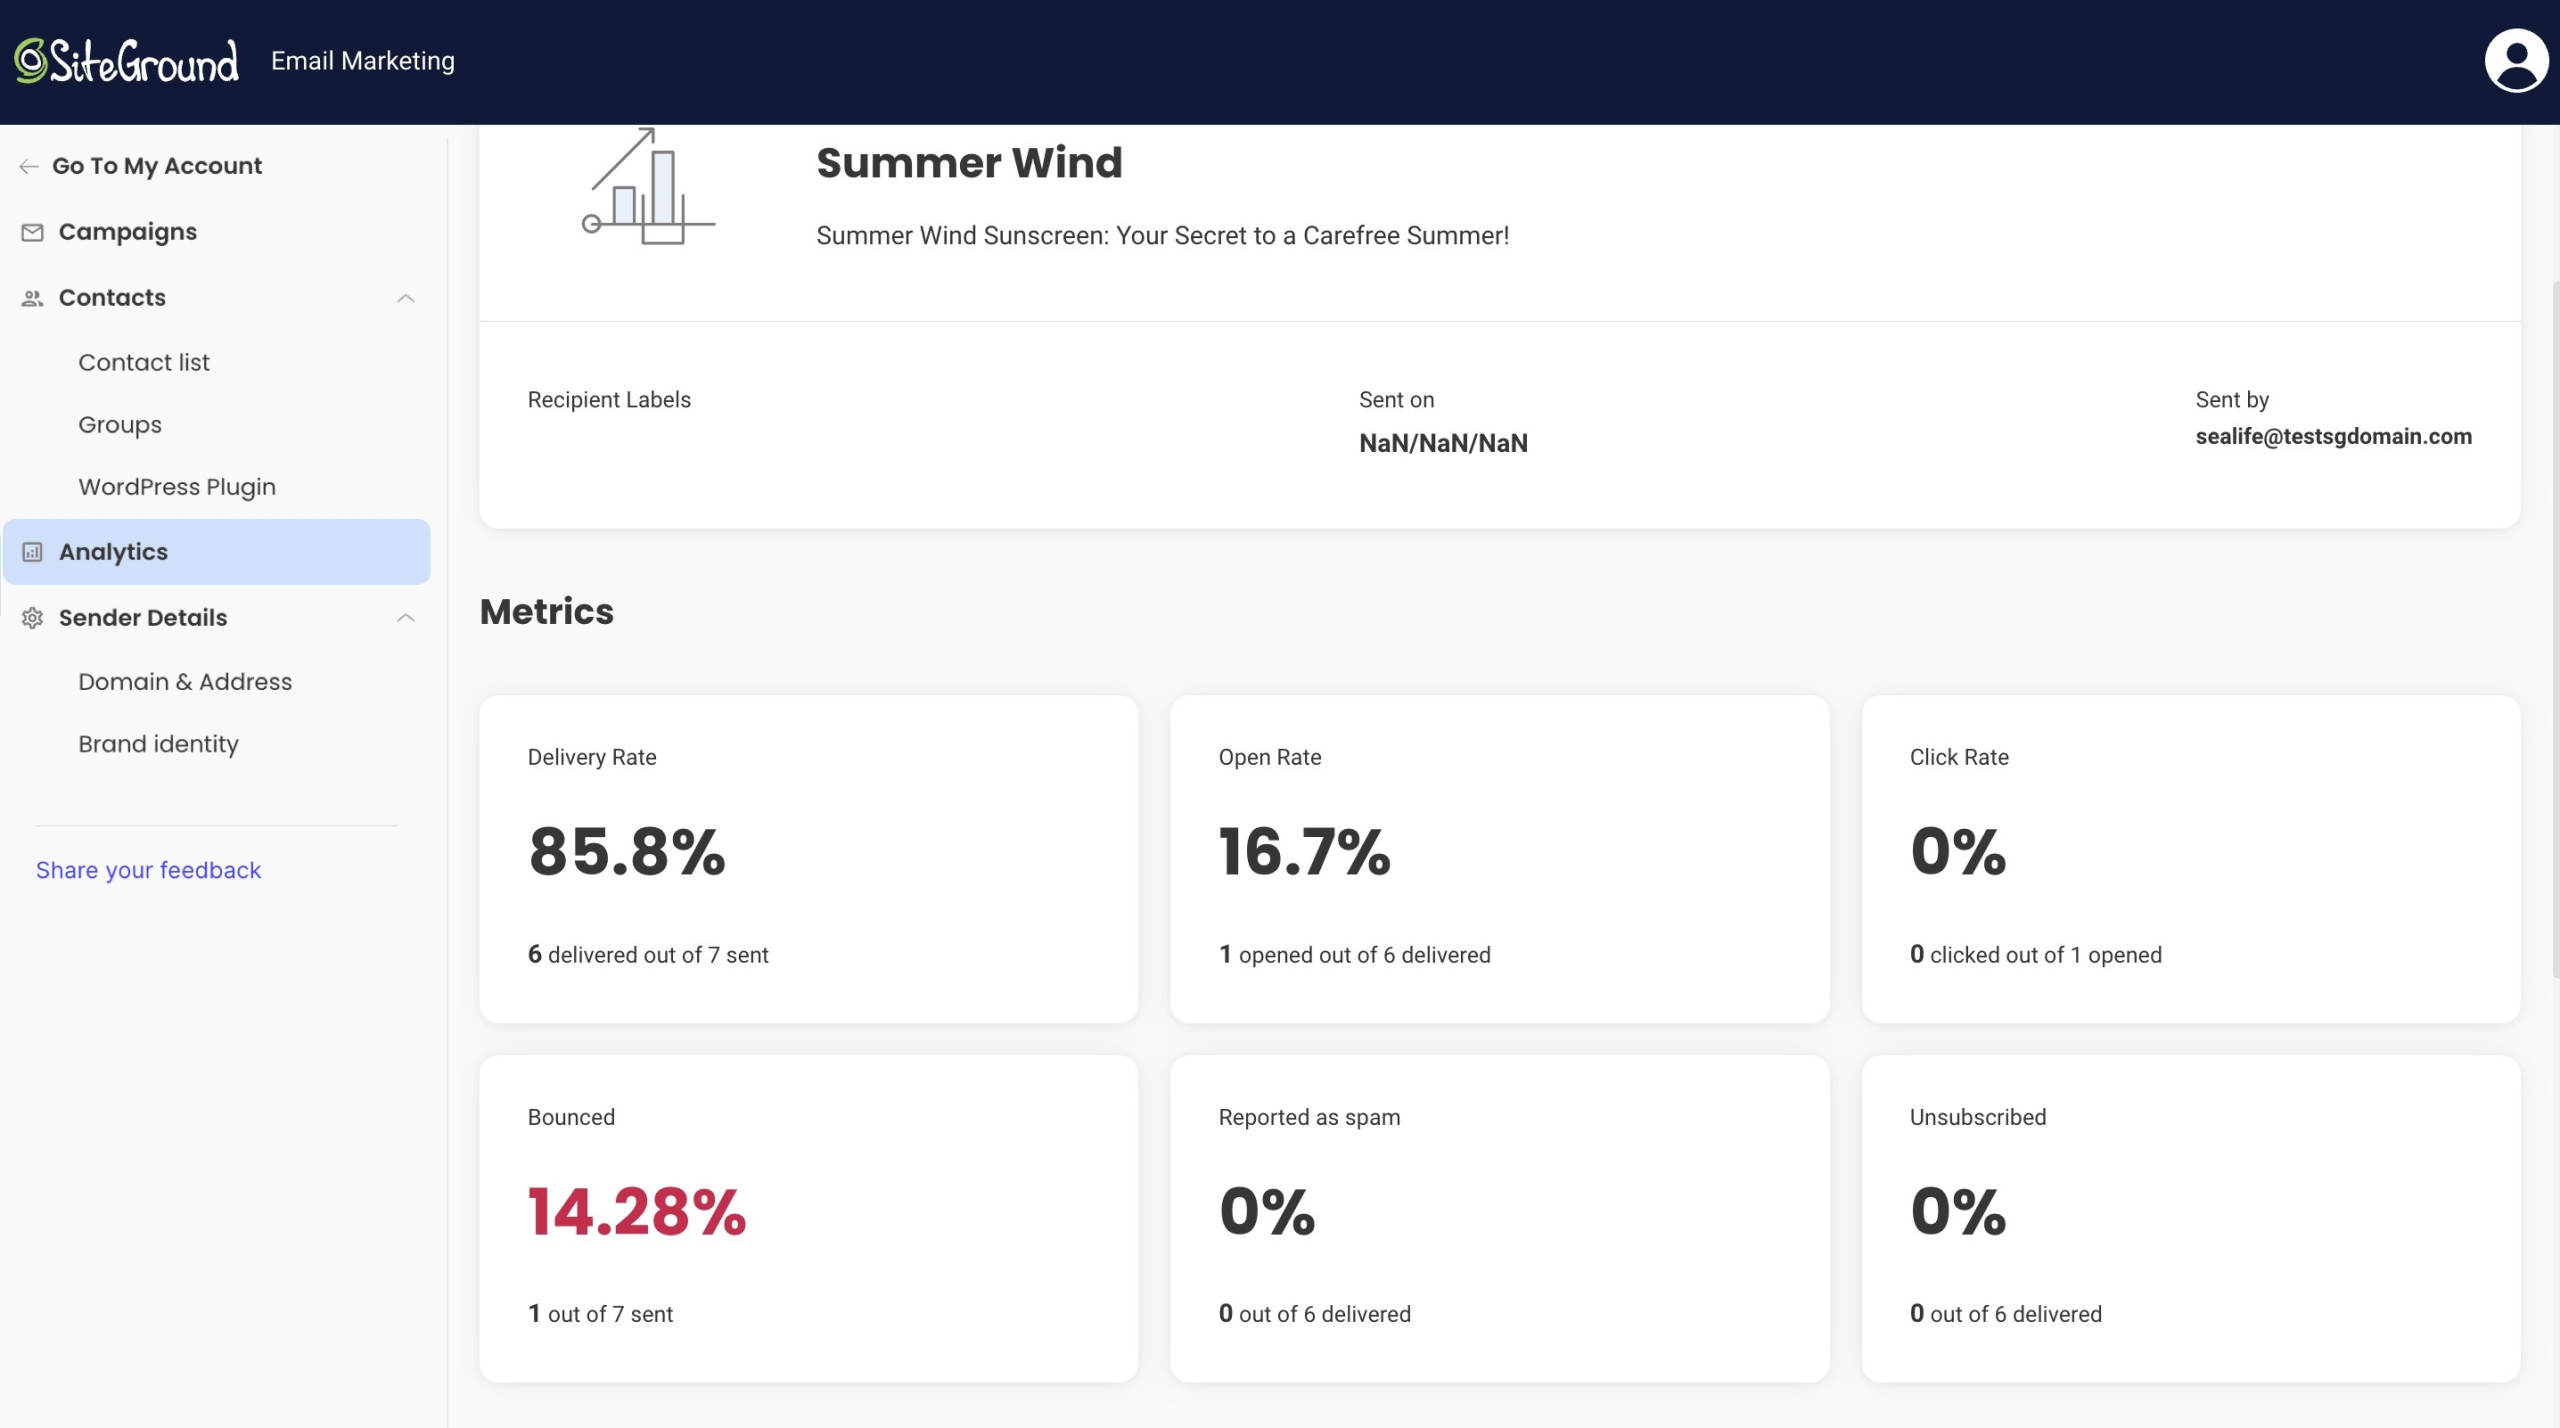
Task: Open WordPress Plugin page
Action: point(177,487)
